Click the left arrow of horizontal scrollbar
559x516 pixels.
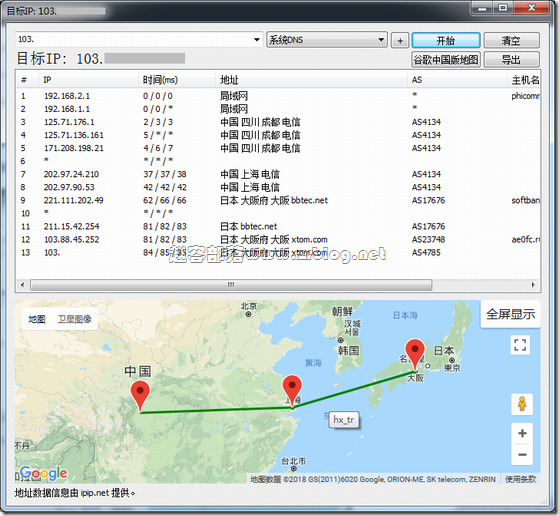[23, 285]
